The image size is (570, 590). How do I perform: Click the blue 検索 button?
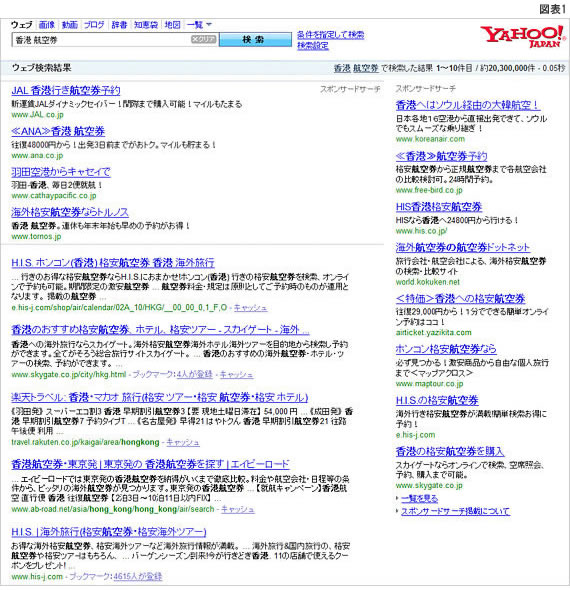click(x=255, y=40)
